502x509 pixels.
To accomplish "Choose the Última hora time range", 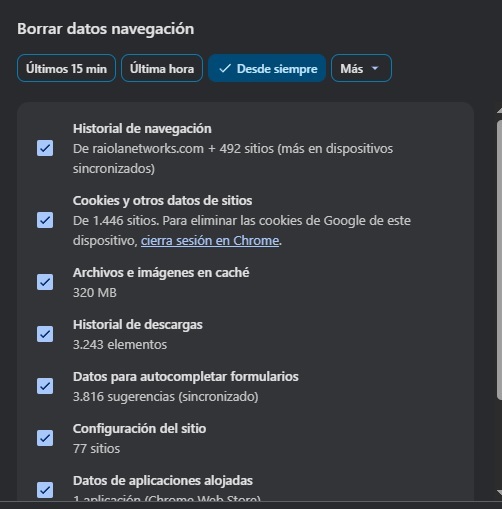I will tap(162, 68).
